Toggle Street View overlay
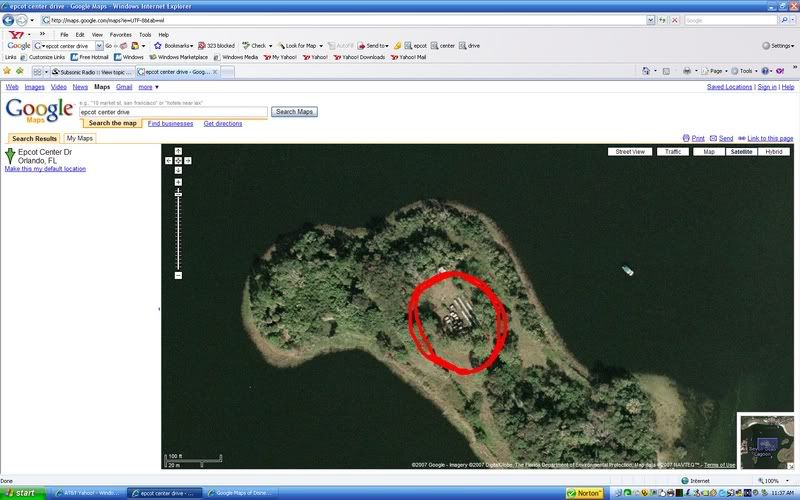The height and width of the screenshot is (500, 800). pyautogui.click(x=630, y=152)
